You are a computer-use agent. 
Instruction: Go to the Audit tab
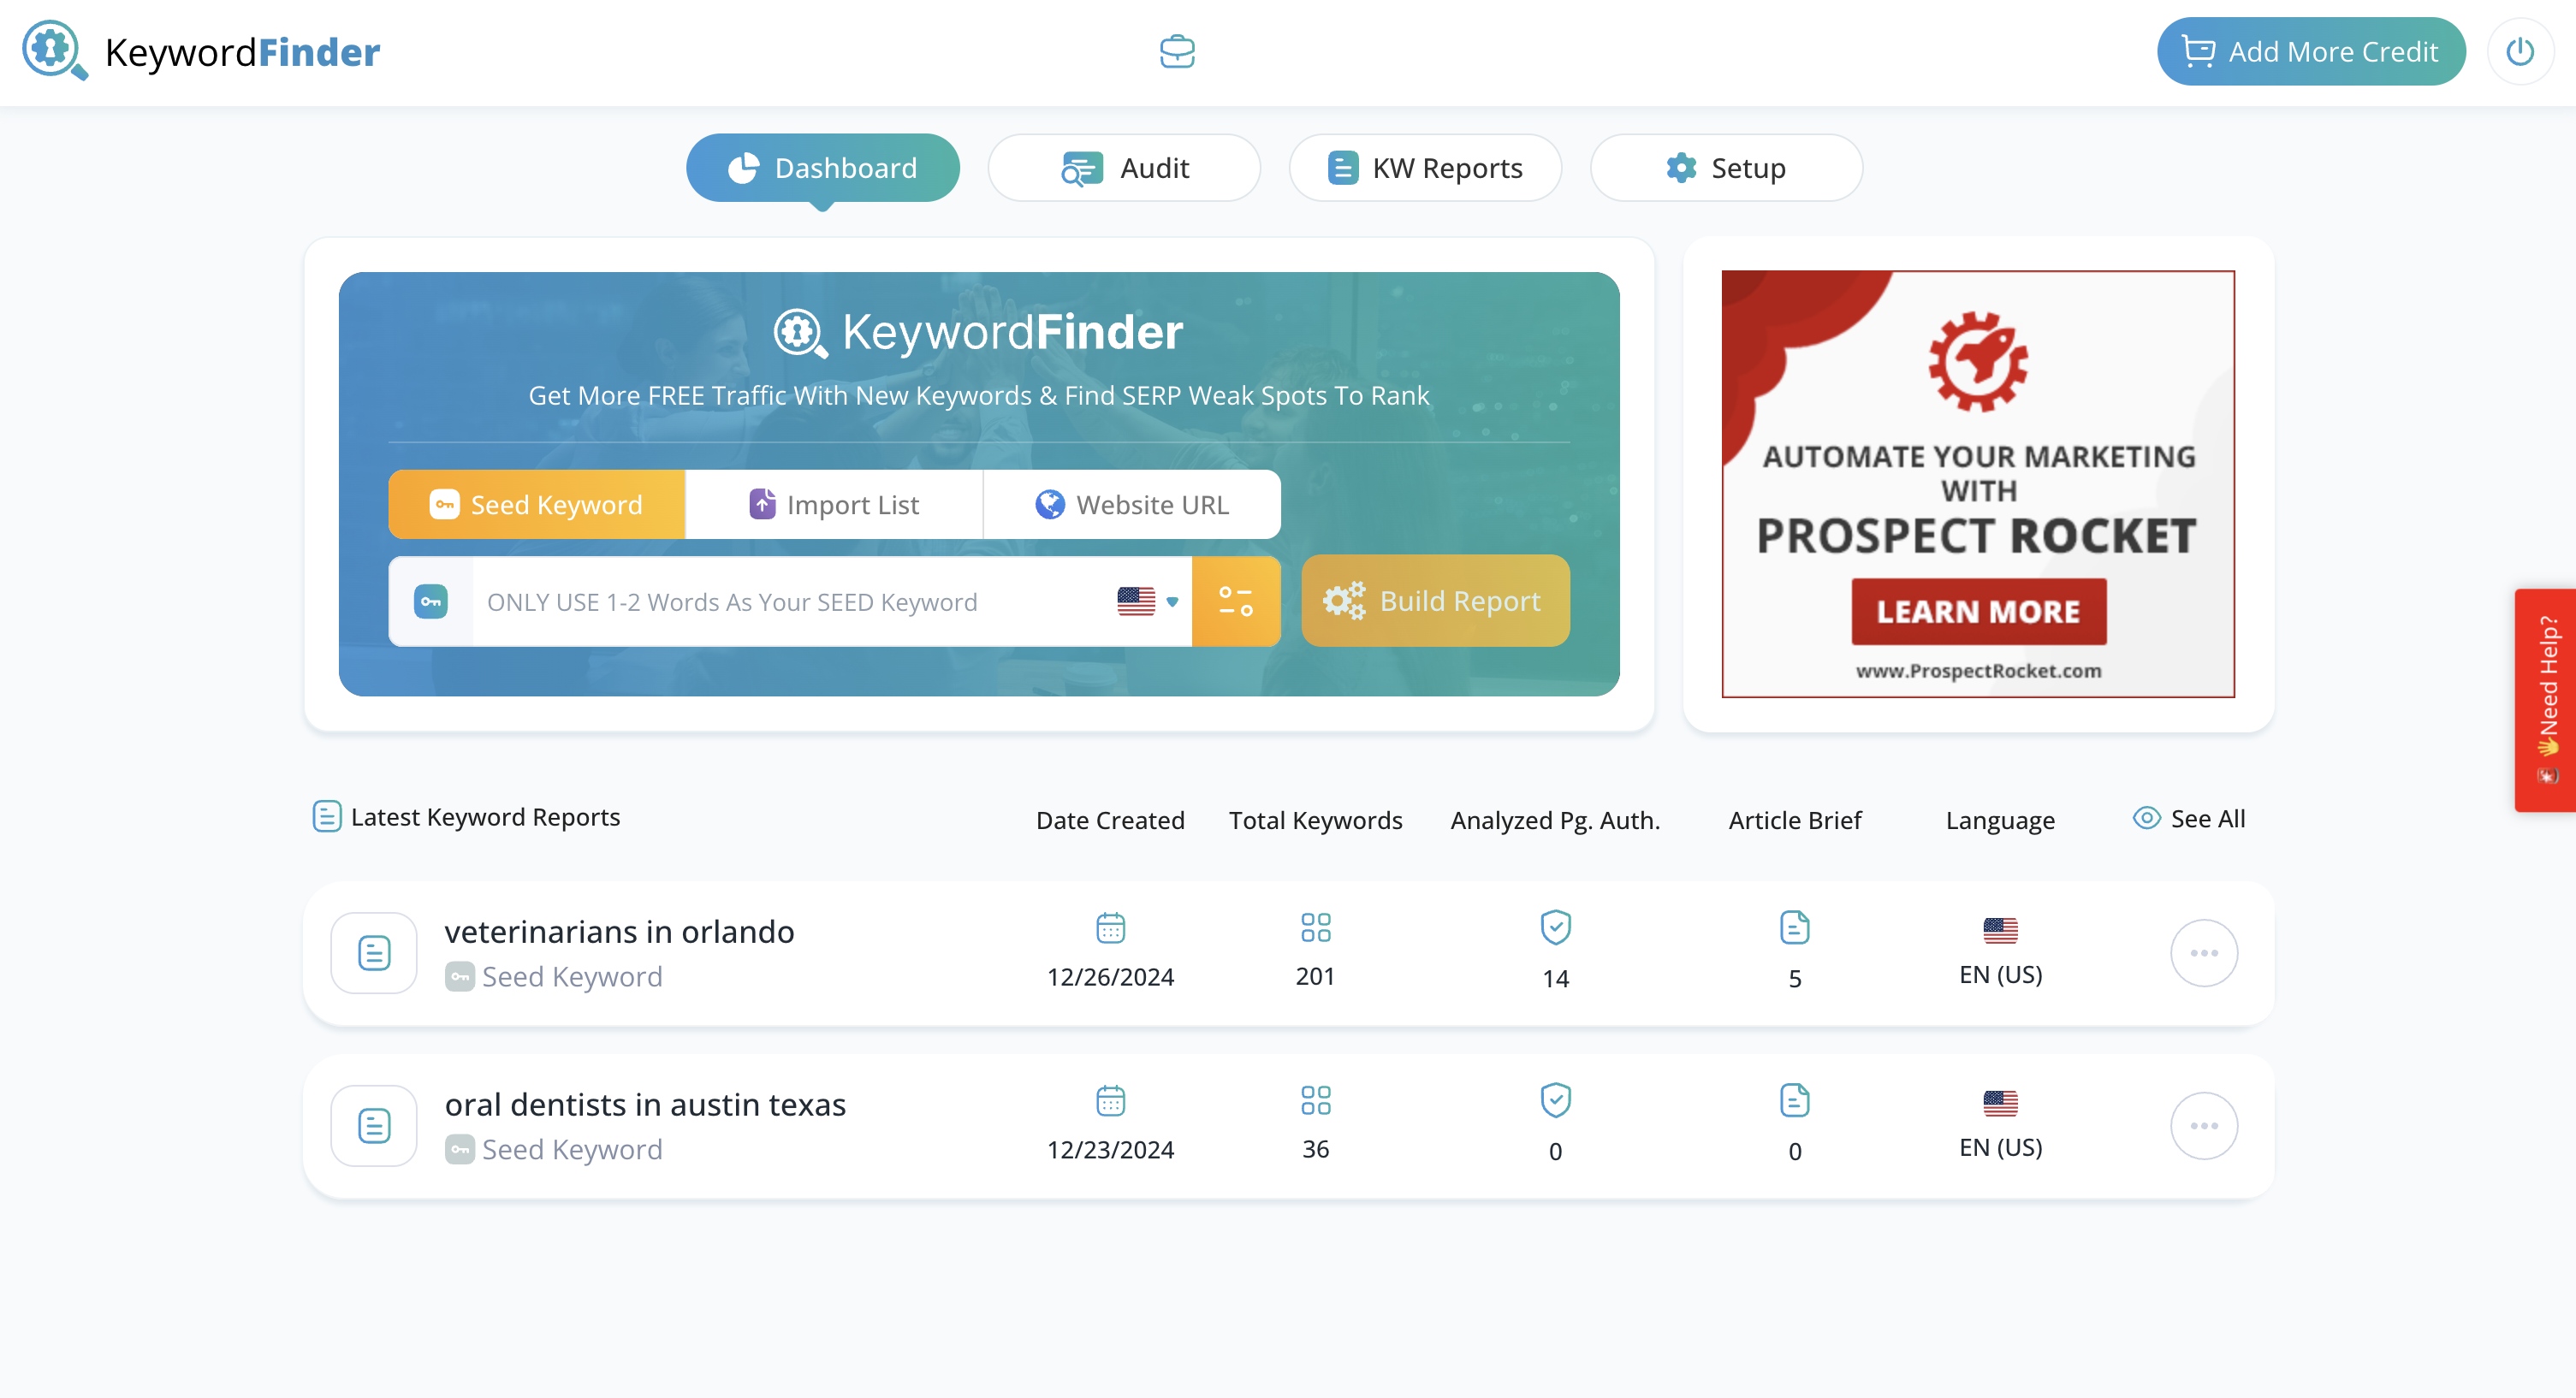(x=1124, y=167)
